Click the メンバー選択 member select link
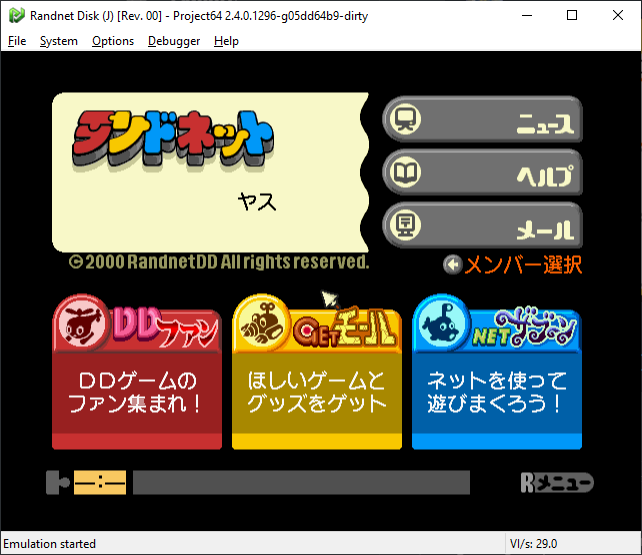642x555 pixels. coord(523,265)
